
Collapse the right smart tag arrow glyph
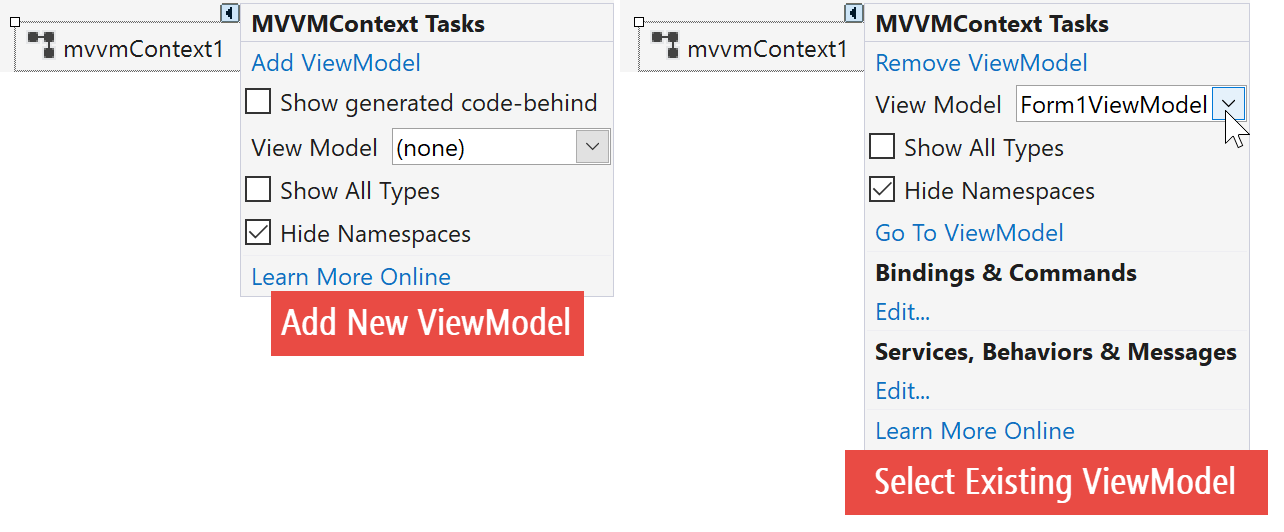[853, 13]
